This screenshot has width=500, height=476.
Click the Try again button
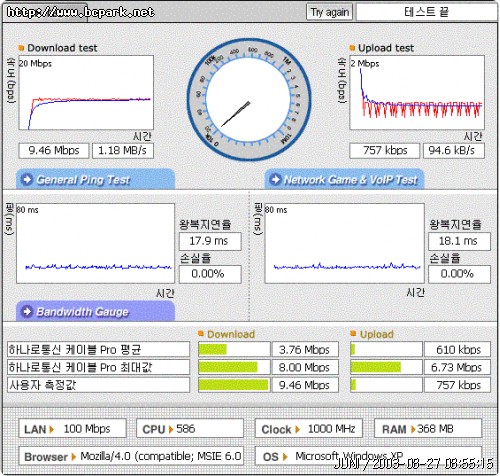[x=329, y=12]
